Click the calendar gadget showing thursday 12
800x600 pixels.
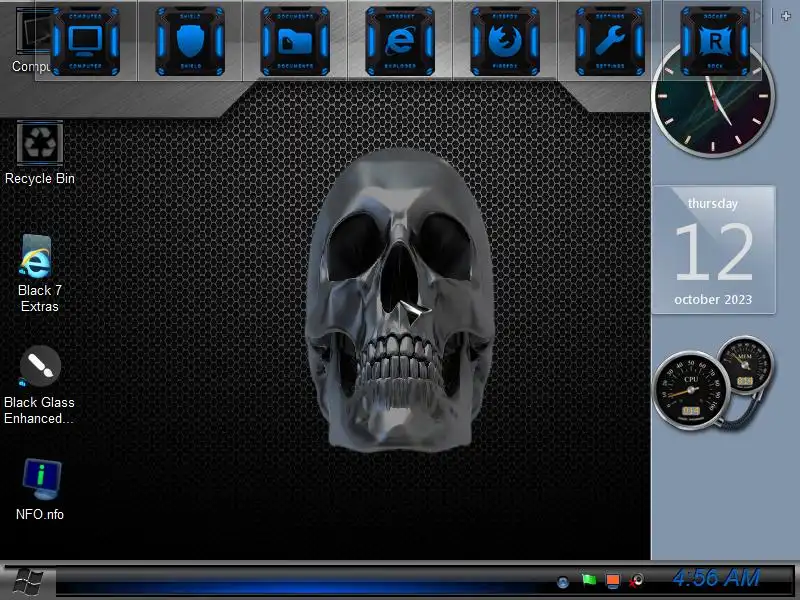coord(713,249)
